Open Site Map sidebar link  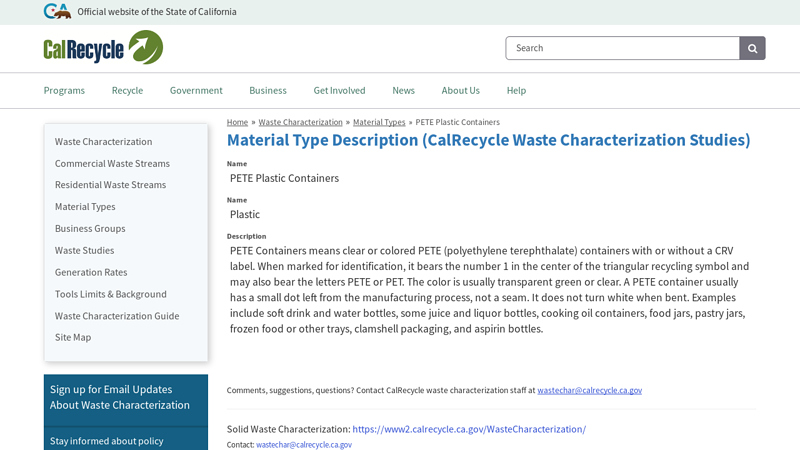click(73, 337)
